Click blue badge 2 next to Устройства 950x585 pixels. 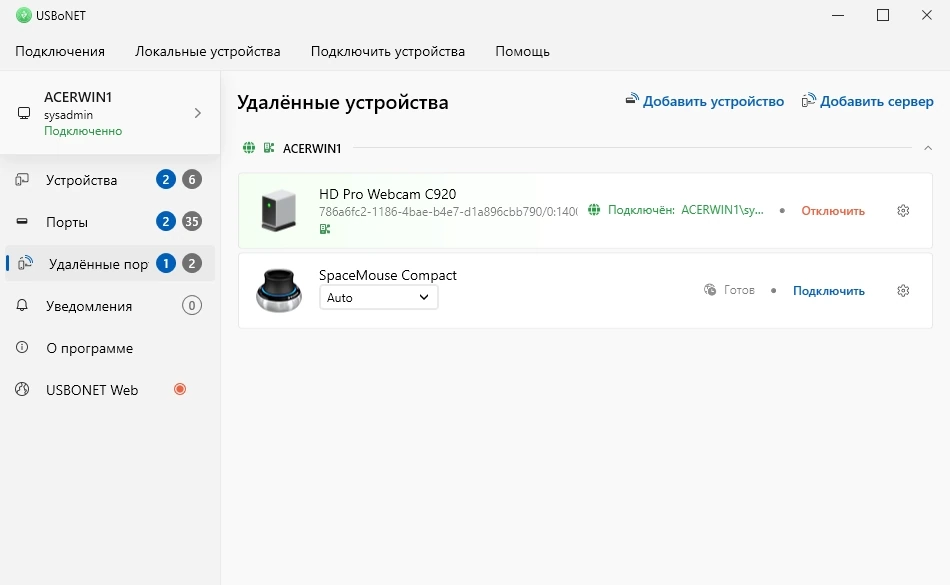click(165, 179)
